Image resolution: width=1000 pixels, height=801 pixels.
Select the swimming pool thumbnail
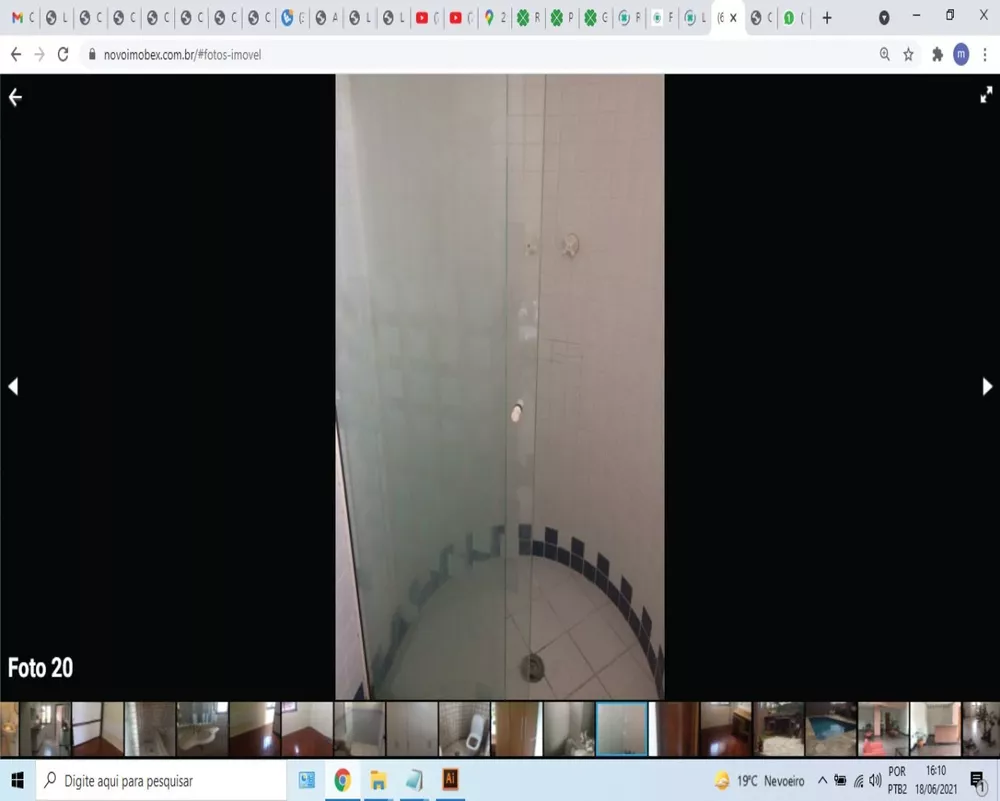pyautogui.click(x=830, y=729)
